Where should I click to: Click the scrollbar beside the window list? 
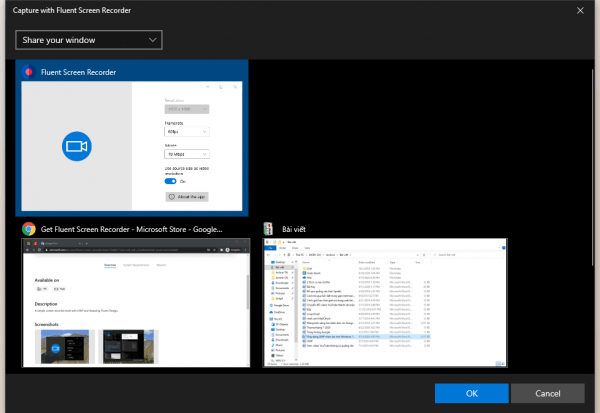coord(593,167)
